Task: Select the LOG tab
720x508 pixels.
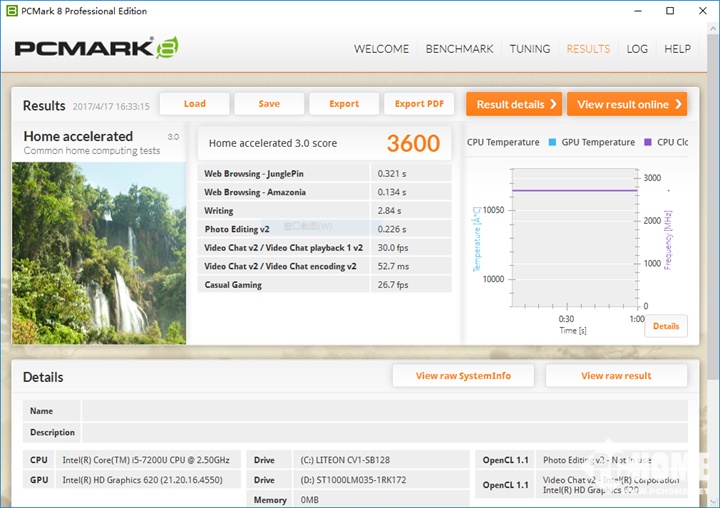Action: (x=637, y=49)
